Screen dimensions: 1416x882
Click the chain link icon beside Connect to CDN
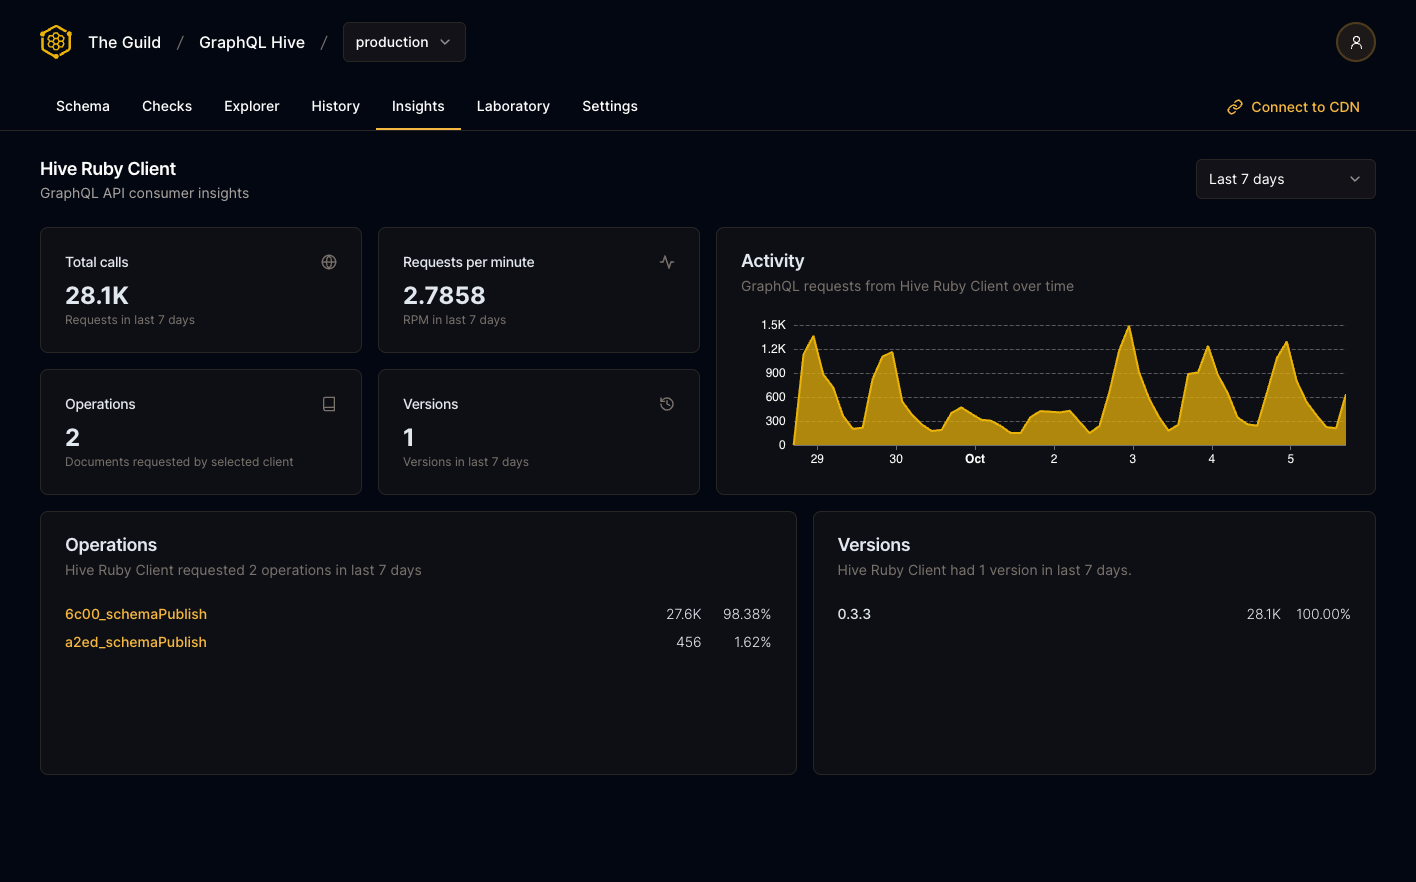pos(1234,106)
